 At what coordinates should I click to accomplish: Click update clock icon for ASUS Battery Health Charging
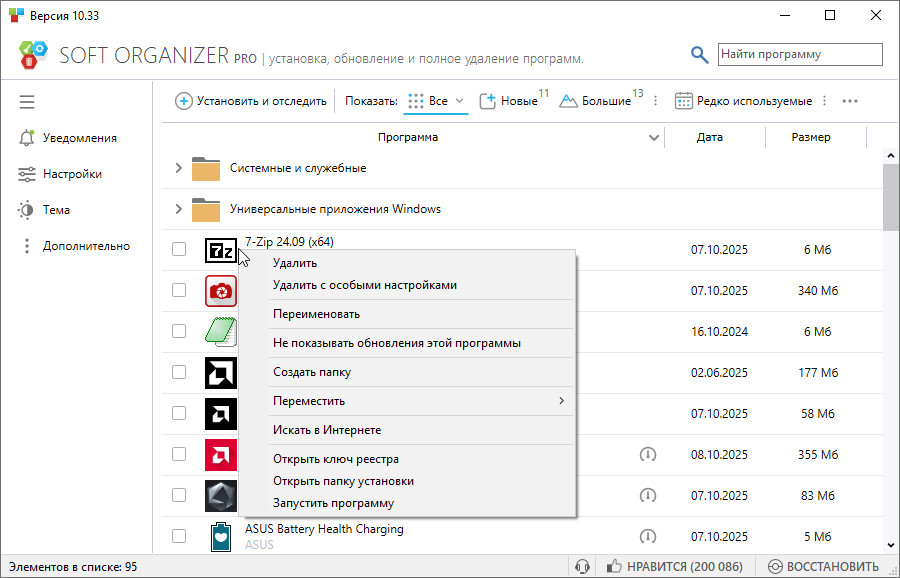coord(648,536)
